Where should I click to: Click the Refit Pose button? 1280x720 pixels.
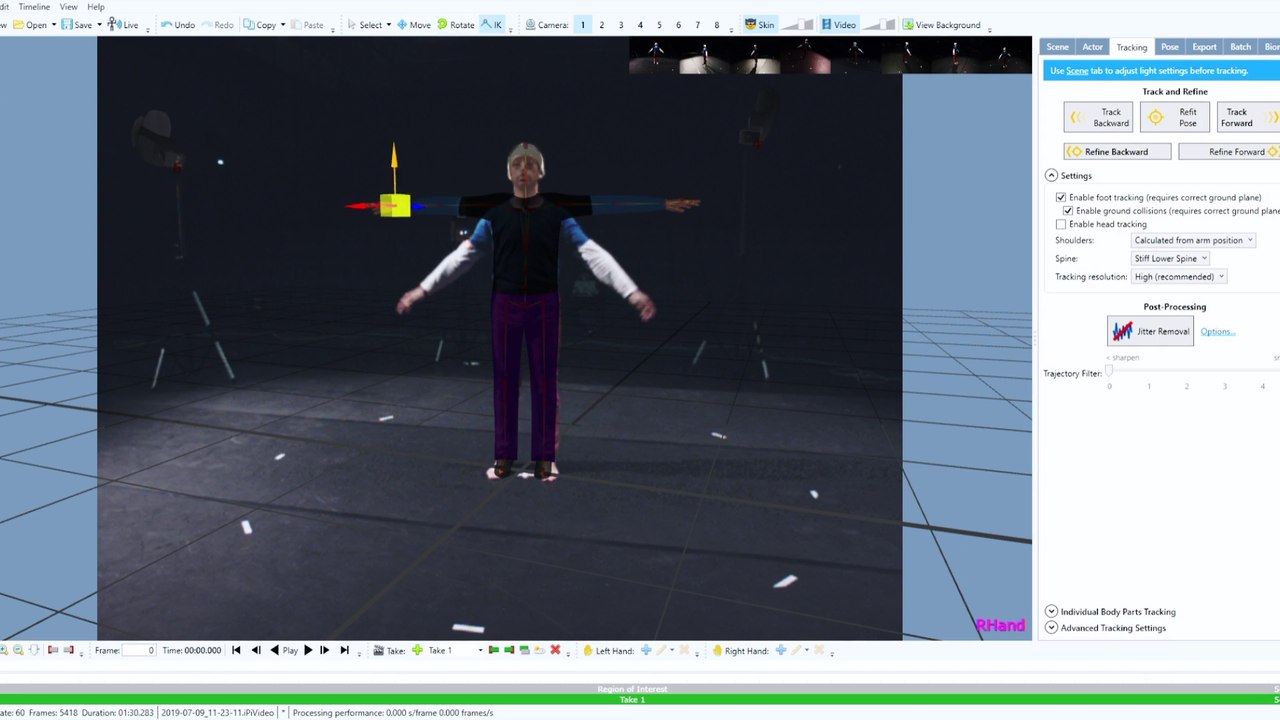pos(1175,117)
